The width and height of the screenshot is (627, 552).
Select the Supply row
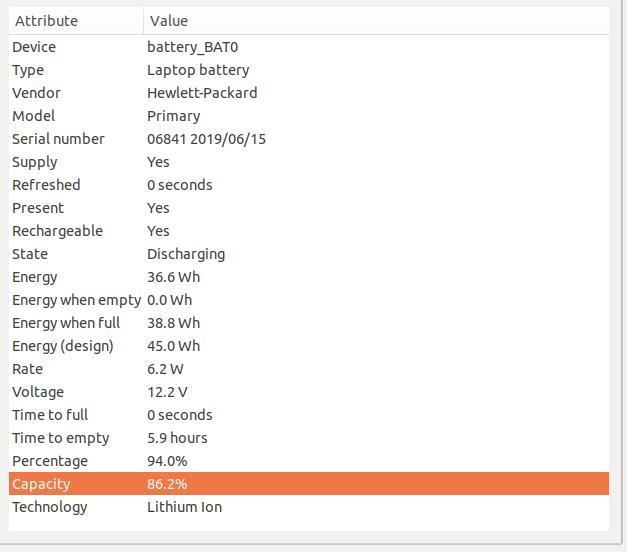(x=309, y=162)
